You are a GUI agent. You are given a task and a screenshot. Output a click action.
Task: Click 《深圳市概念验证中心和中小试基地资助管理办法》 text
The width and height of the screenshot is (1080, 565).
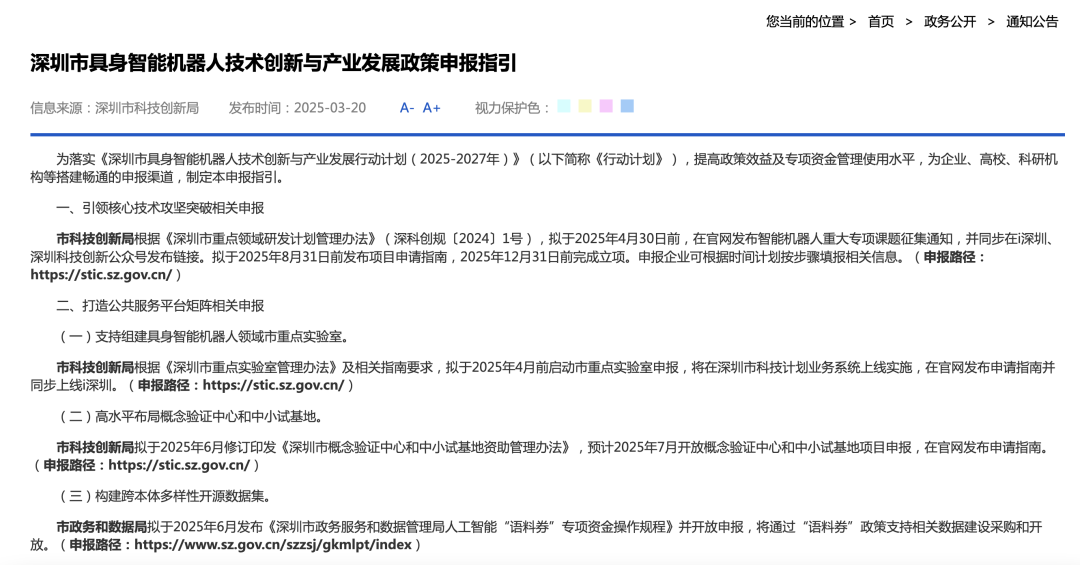point(427,448)
